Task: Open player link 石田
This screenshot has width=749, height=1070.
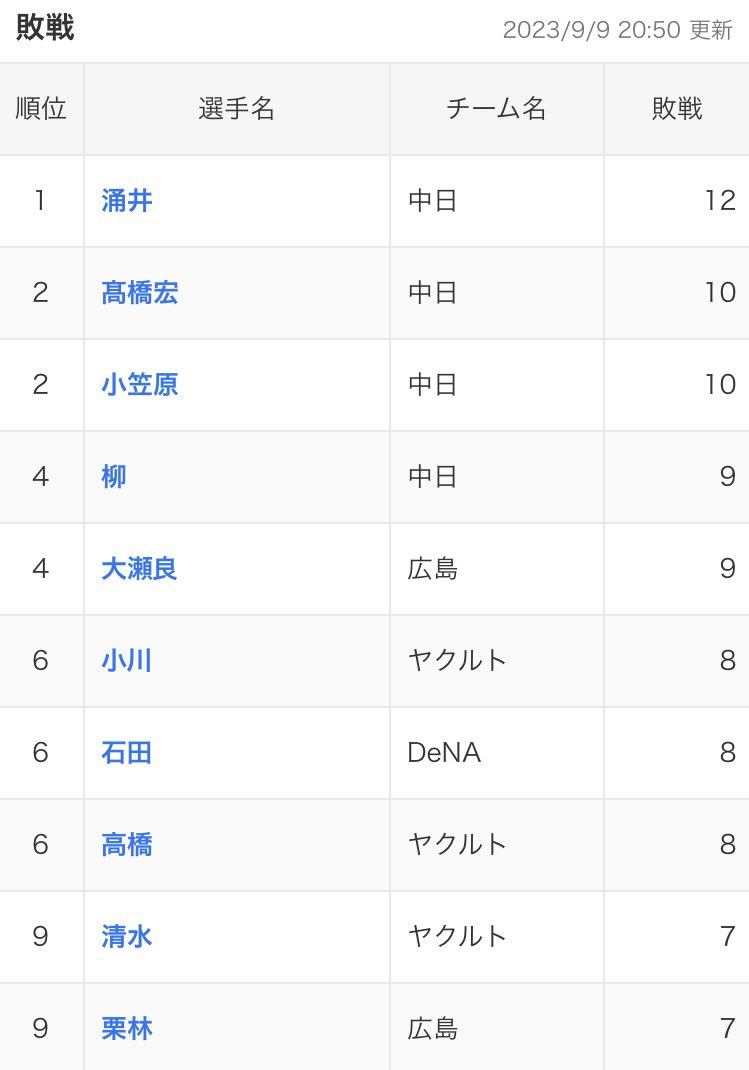Action: (x=126, y=753)
